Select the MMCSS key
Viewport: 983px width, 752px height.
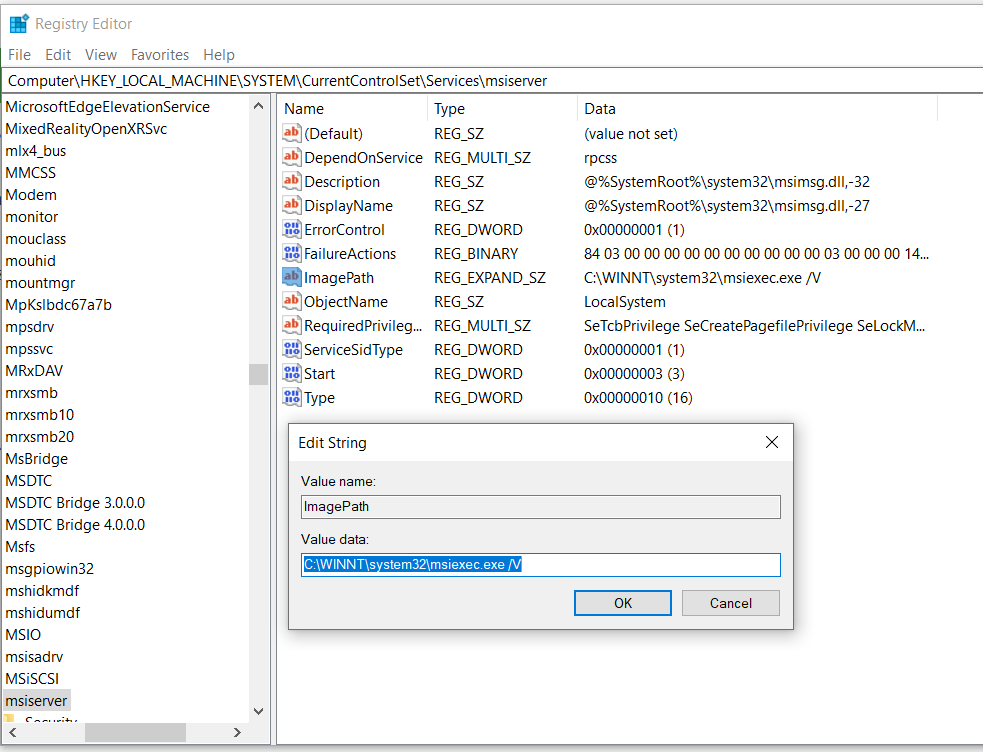click(31, 173)
